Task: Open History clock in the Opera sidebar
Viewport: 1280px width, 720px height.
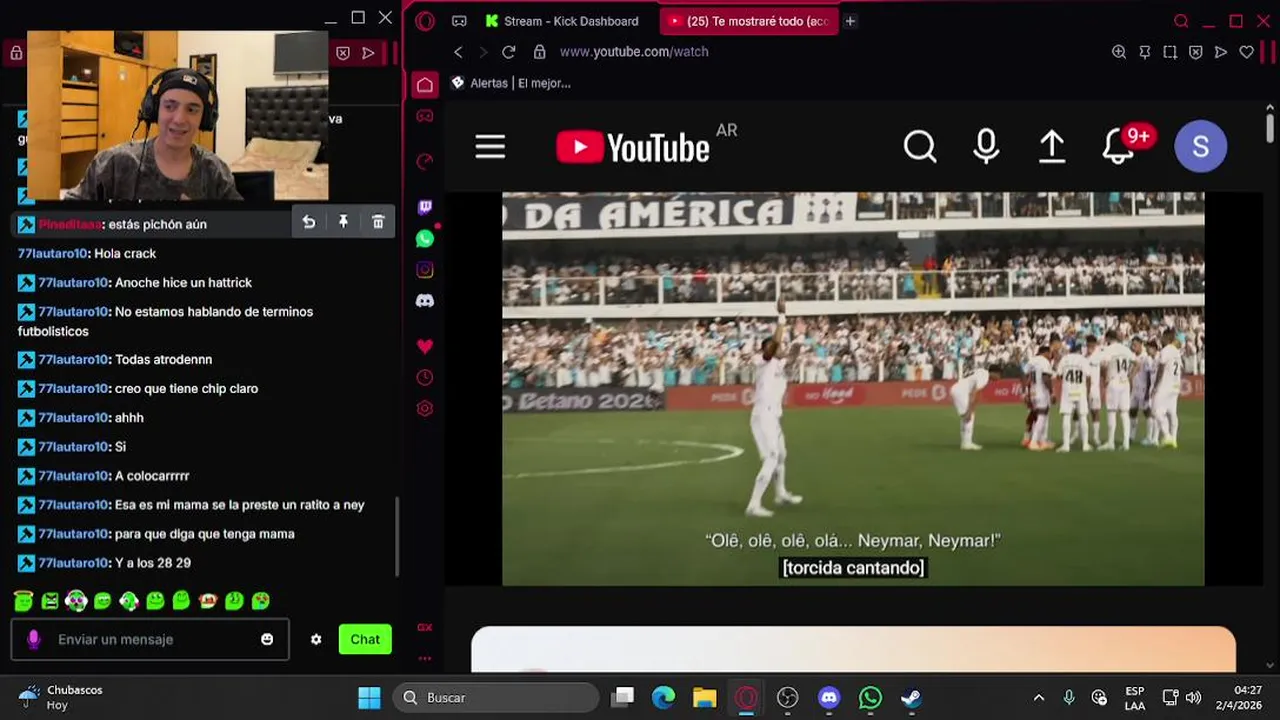Action: click(425, 377)
